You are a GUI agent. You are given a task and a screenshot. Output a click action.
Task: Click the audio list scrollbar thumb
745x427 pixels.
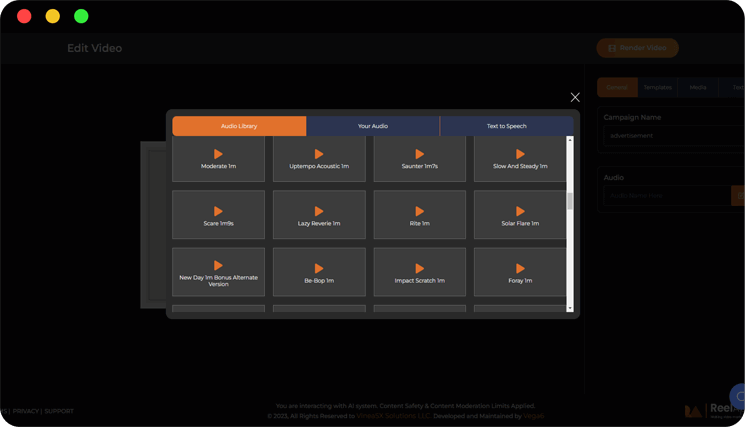tap(570, 201)
